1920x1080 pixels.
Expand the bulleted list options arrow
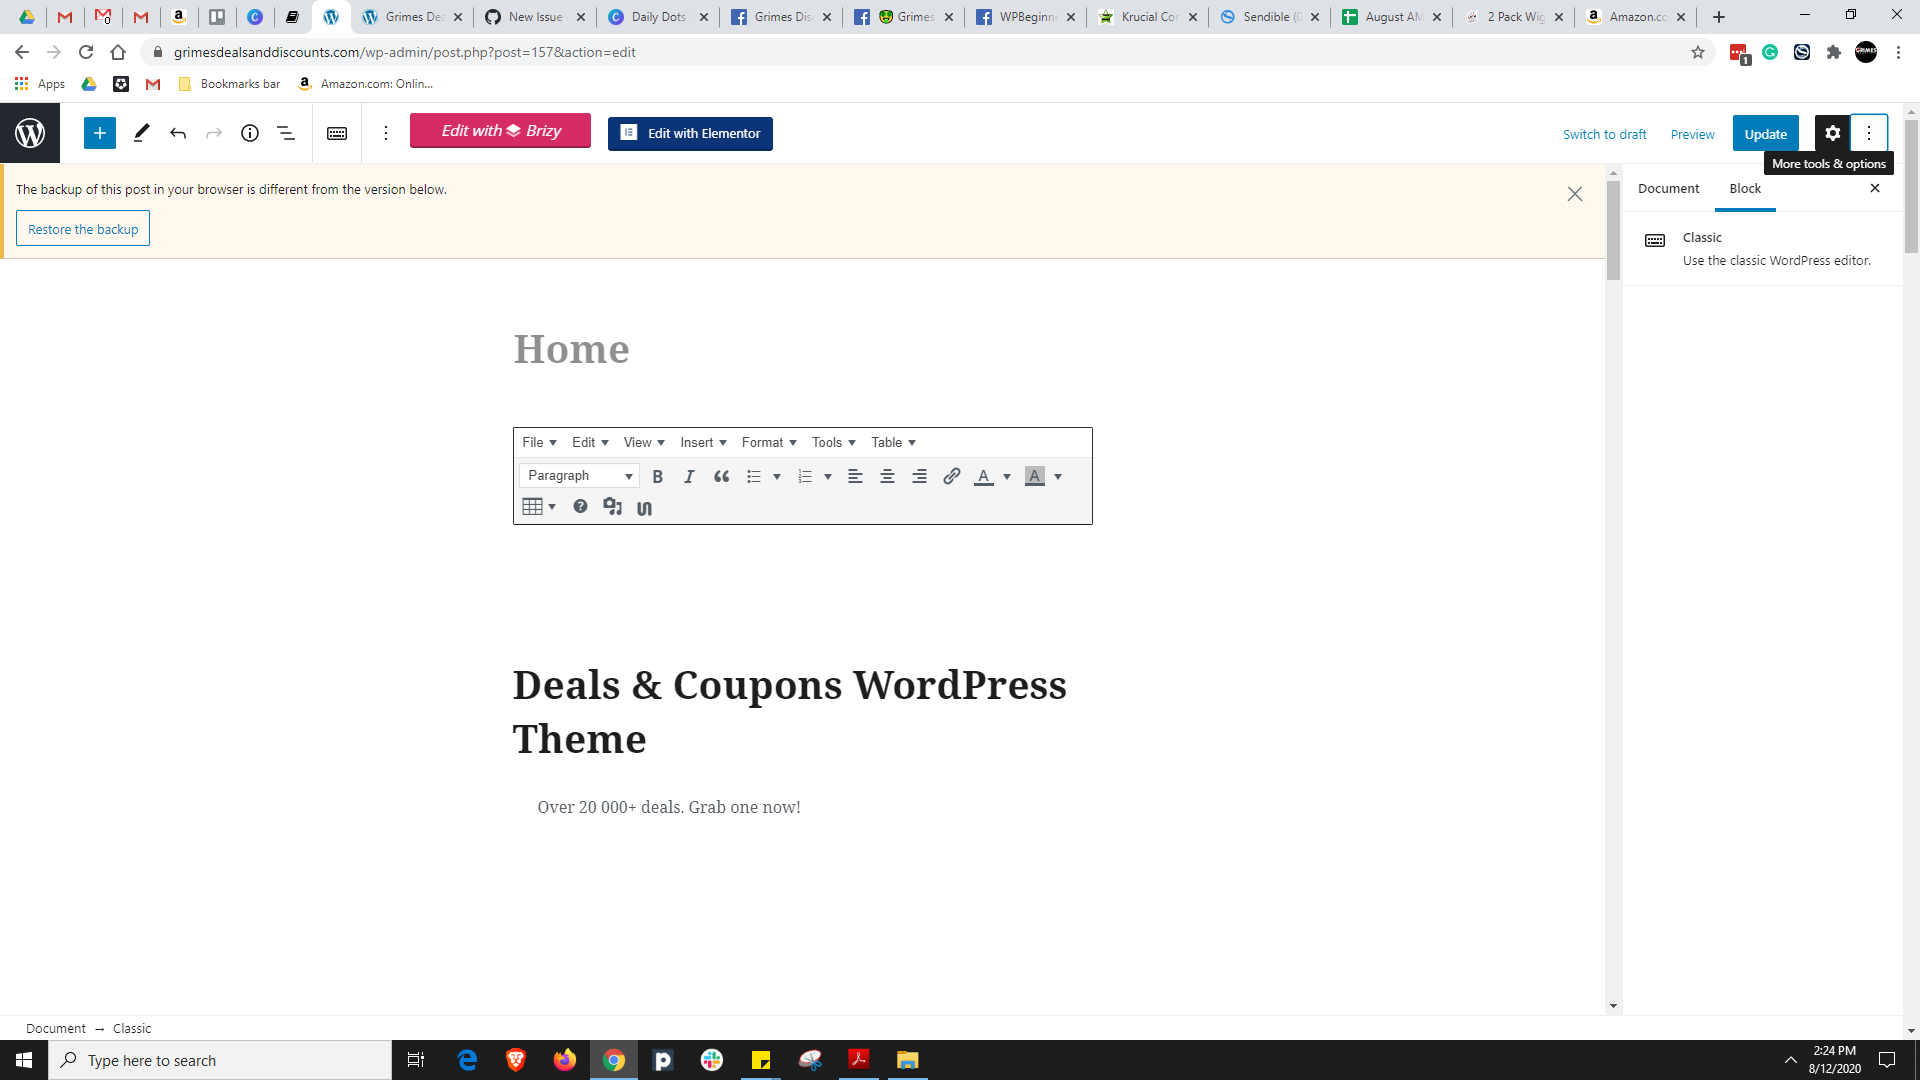point(777,477)
